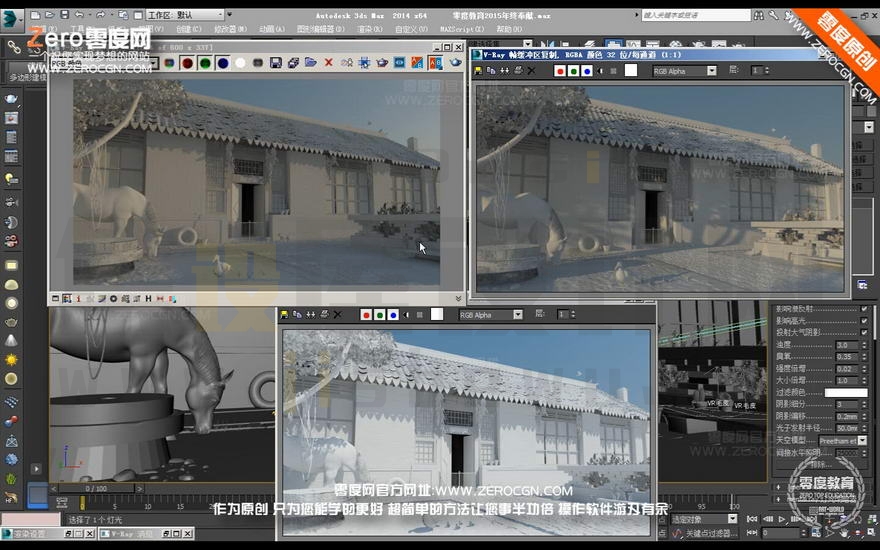Toggle the red channel in the left render window

(x=187, y=63)
